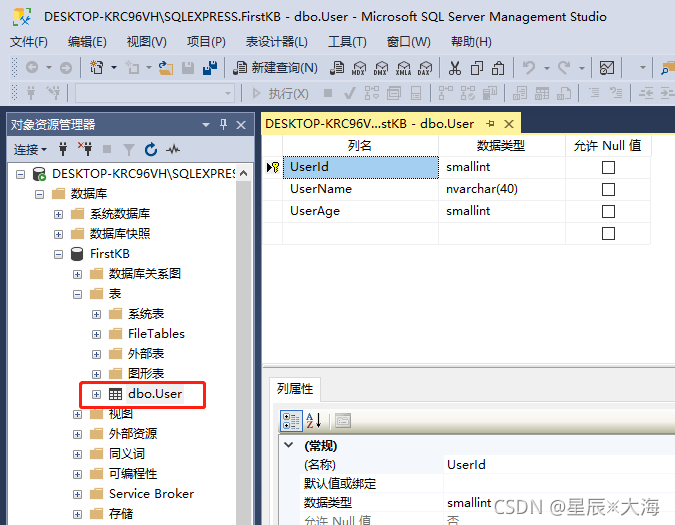Expand the dbo.User table node
This screenshot has height=525, width=675.
click(96, 394)
